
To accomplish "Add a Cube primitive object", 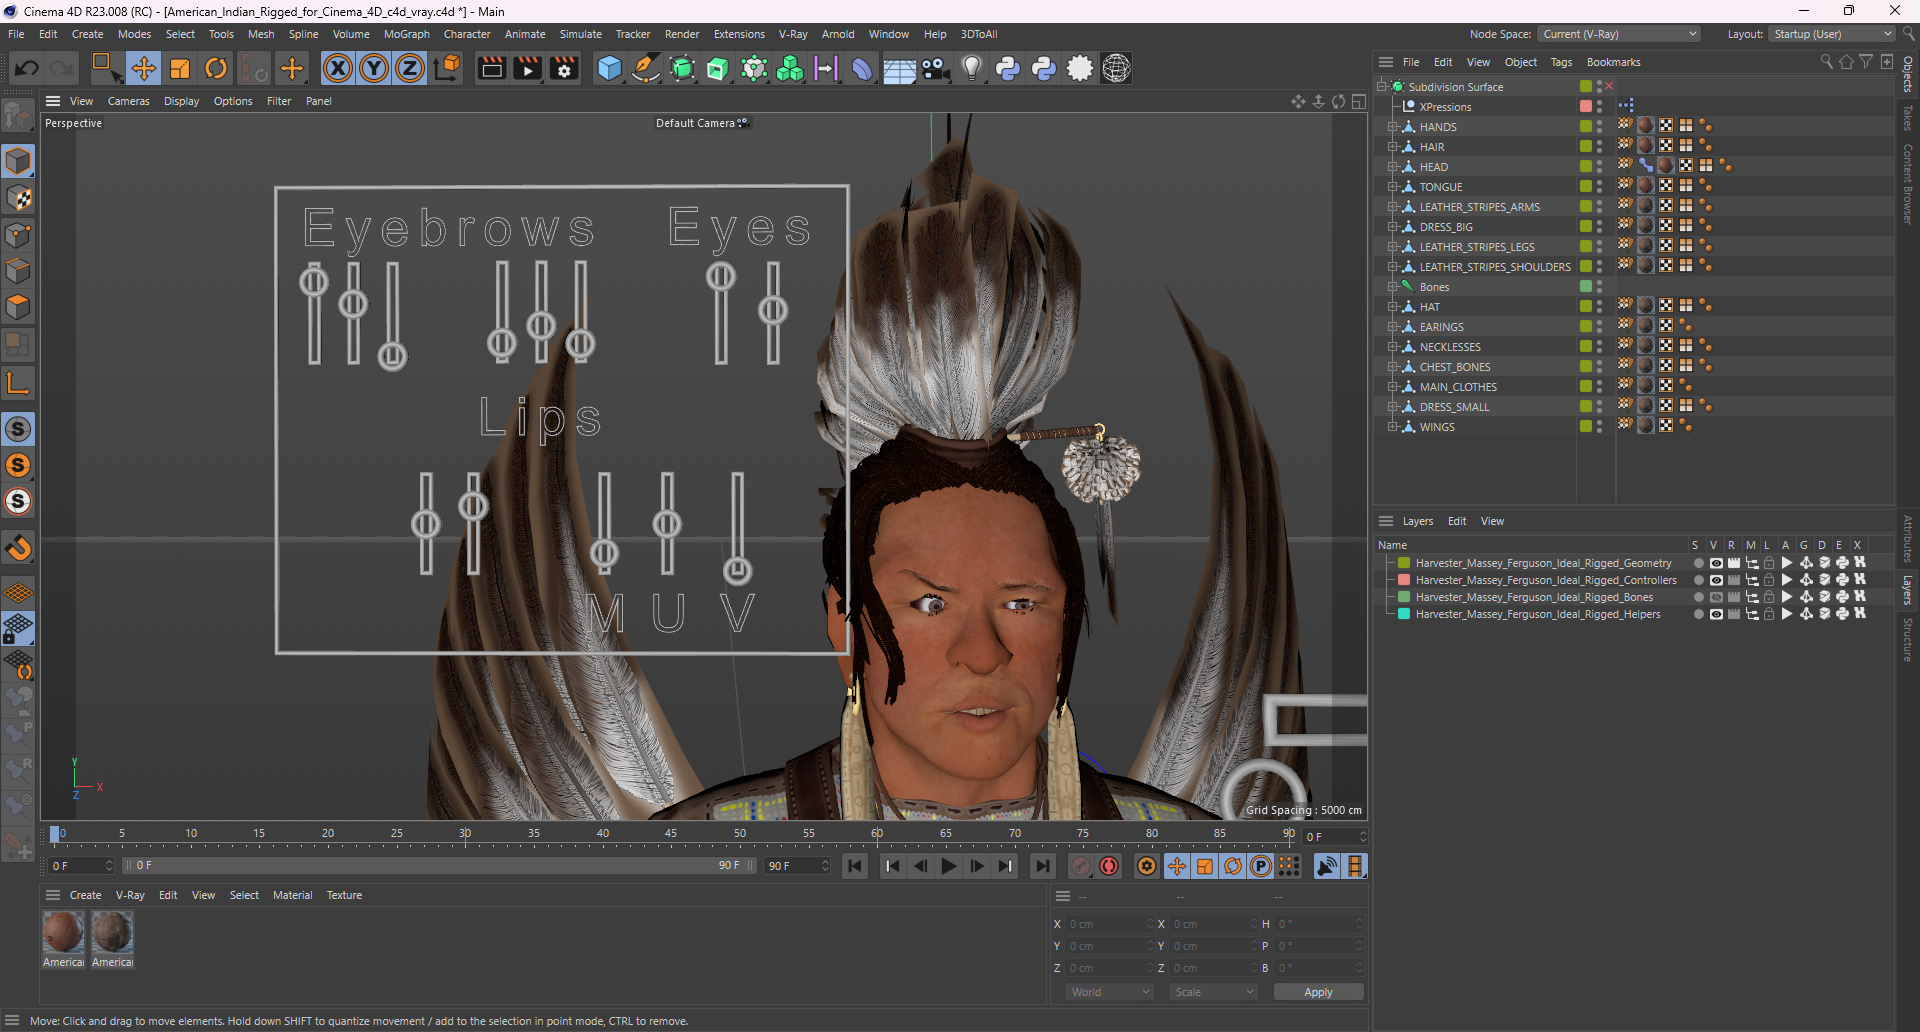I will click(x=609, y=68).
